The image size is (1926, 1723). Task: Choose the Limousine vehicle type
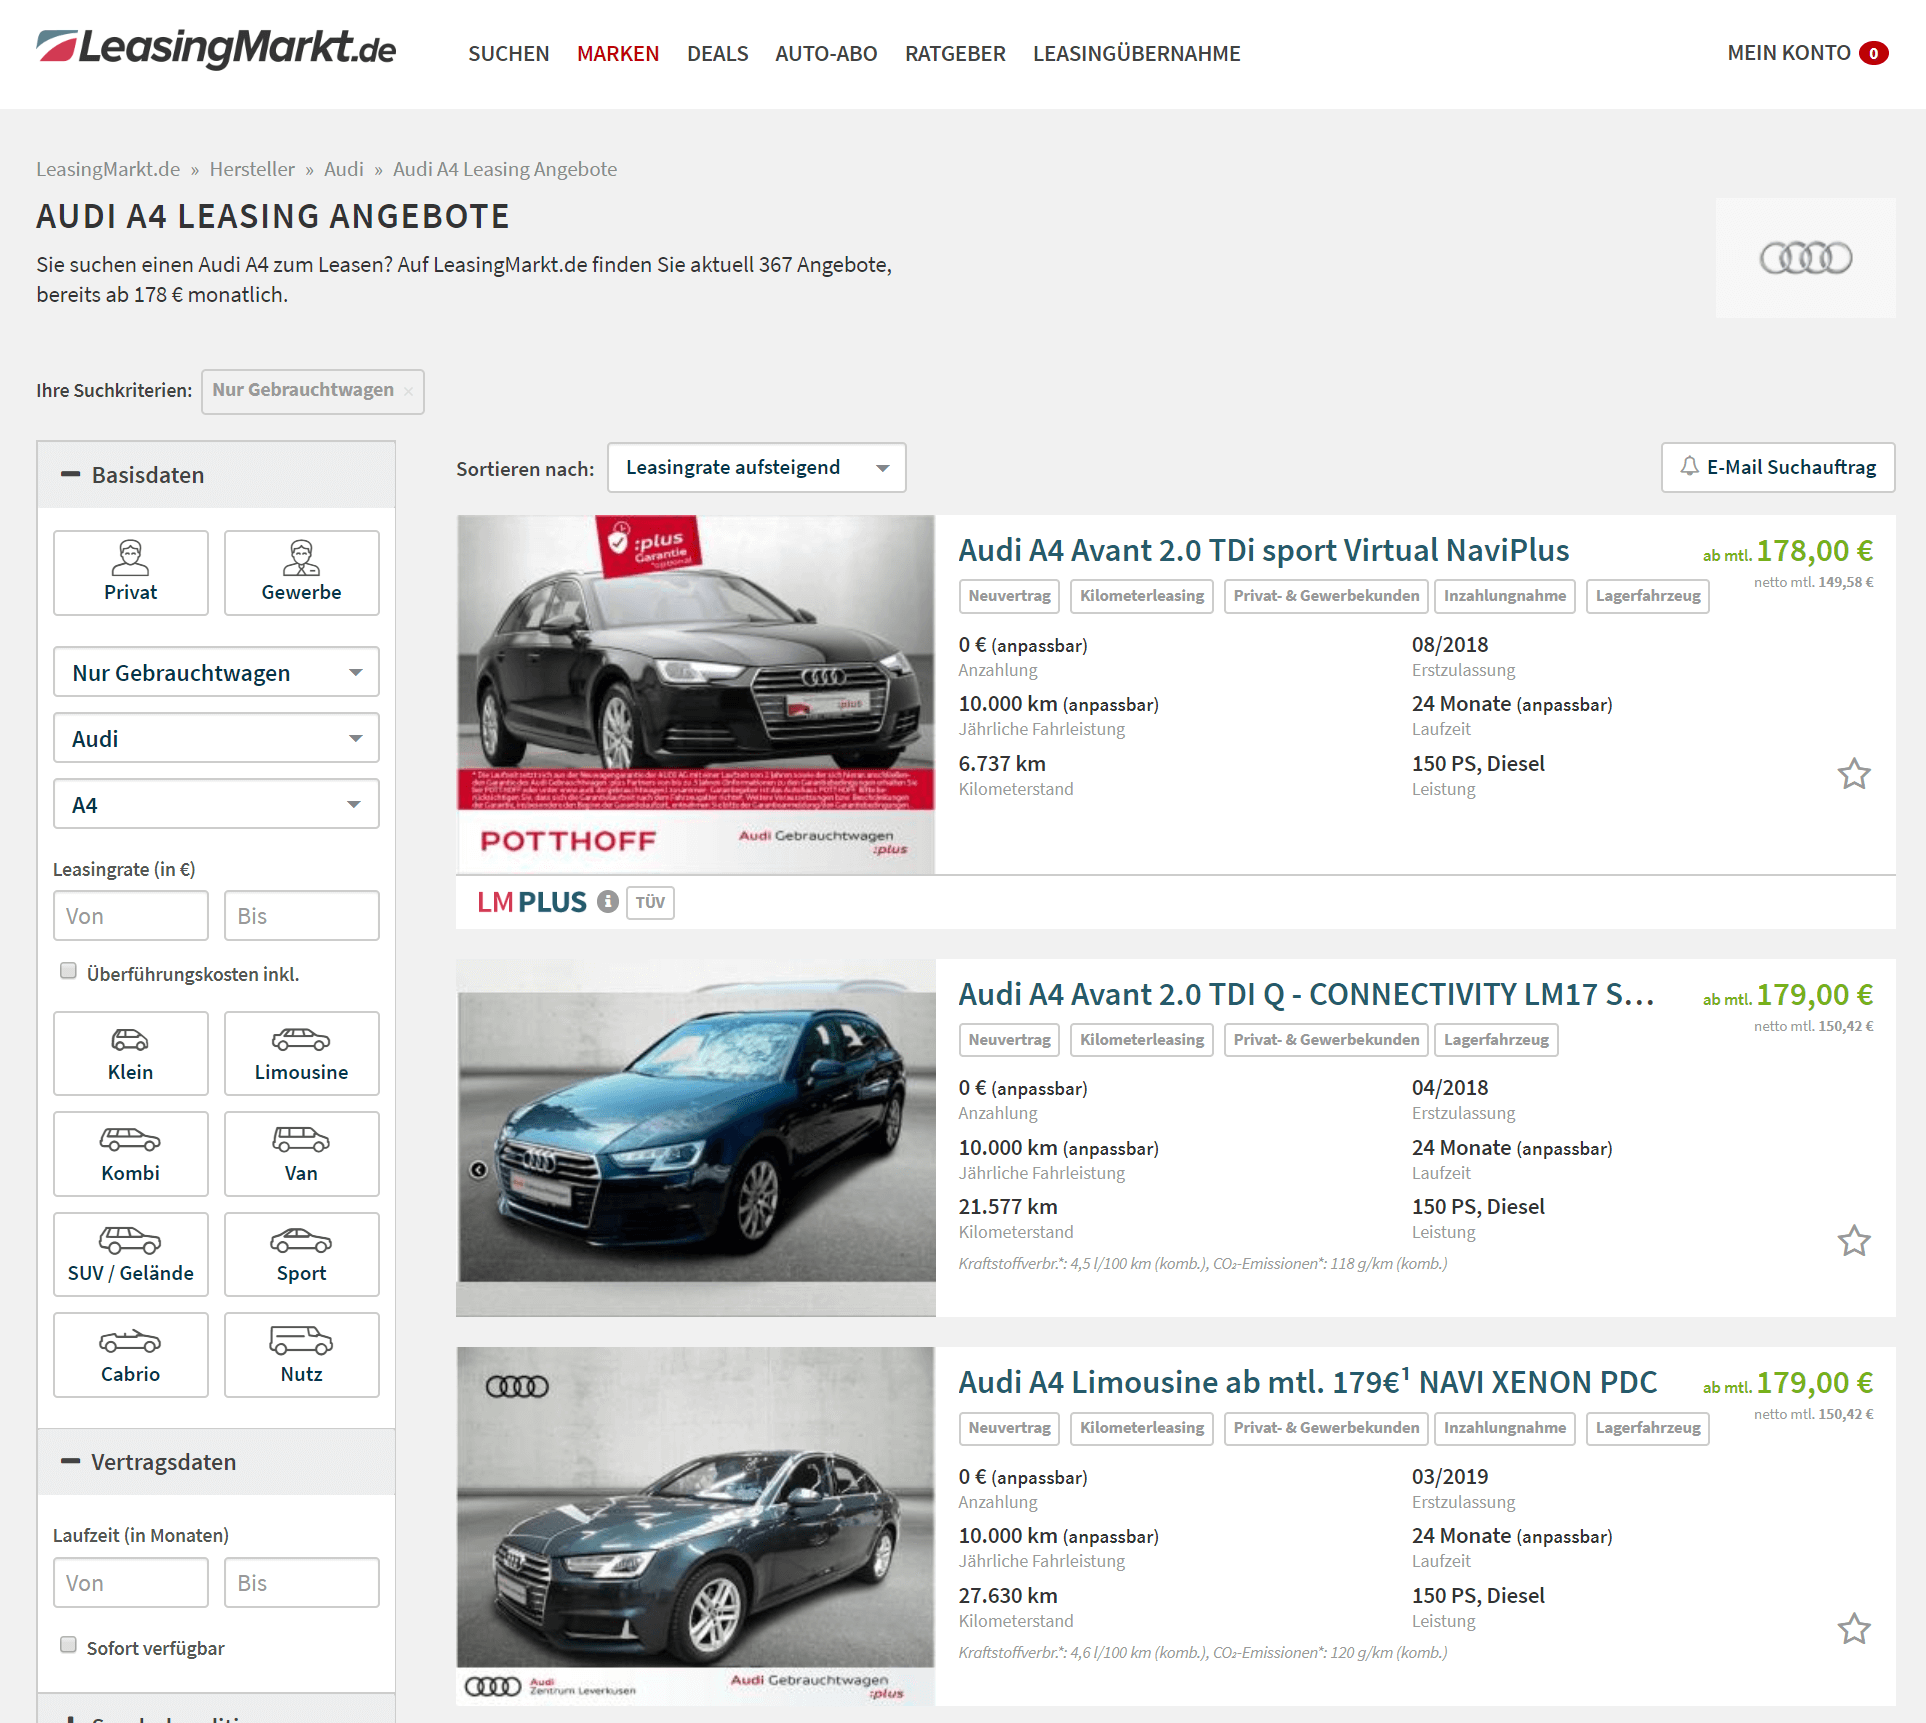[301, 1053]
